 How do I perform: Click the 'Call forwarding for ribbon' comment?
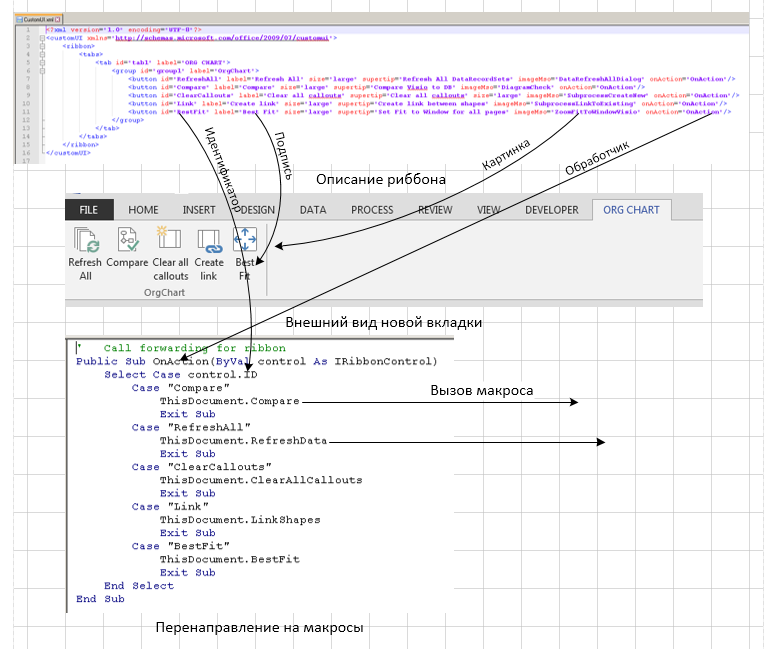(x=194, y=348)
